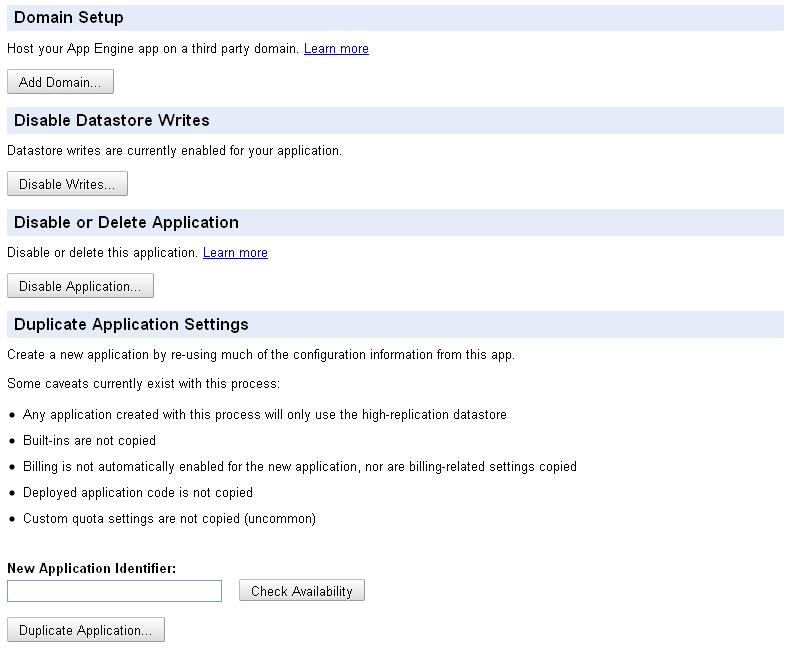789x654 pixels.
Task: Click the Disable Application button
Action: (x=80, y=286)
